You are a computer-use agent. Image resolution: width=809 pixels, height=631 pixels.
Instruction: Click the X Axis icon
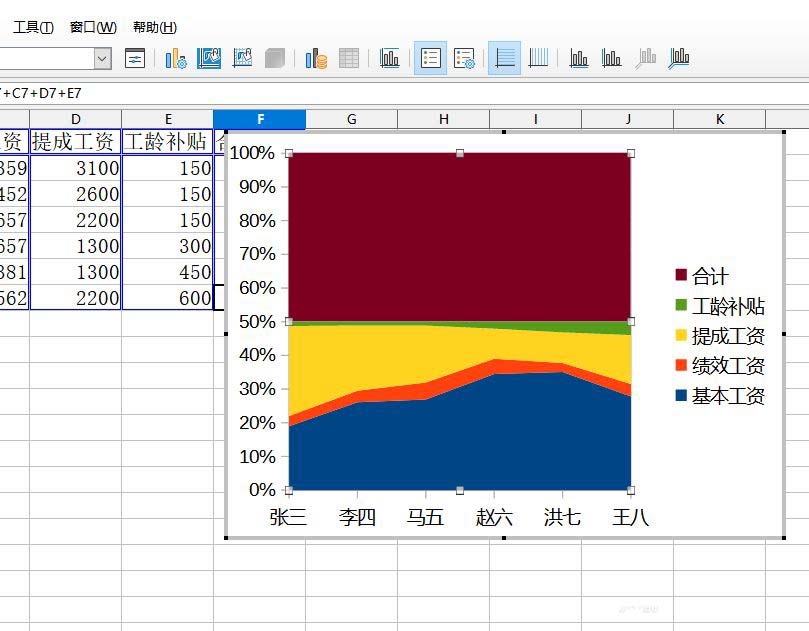[579, 58]
